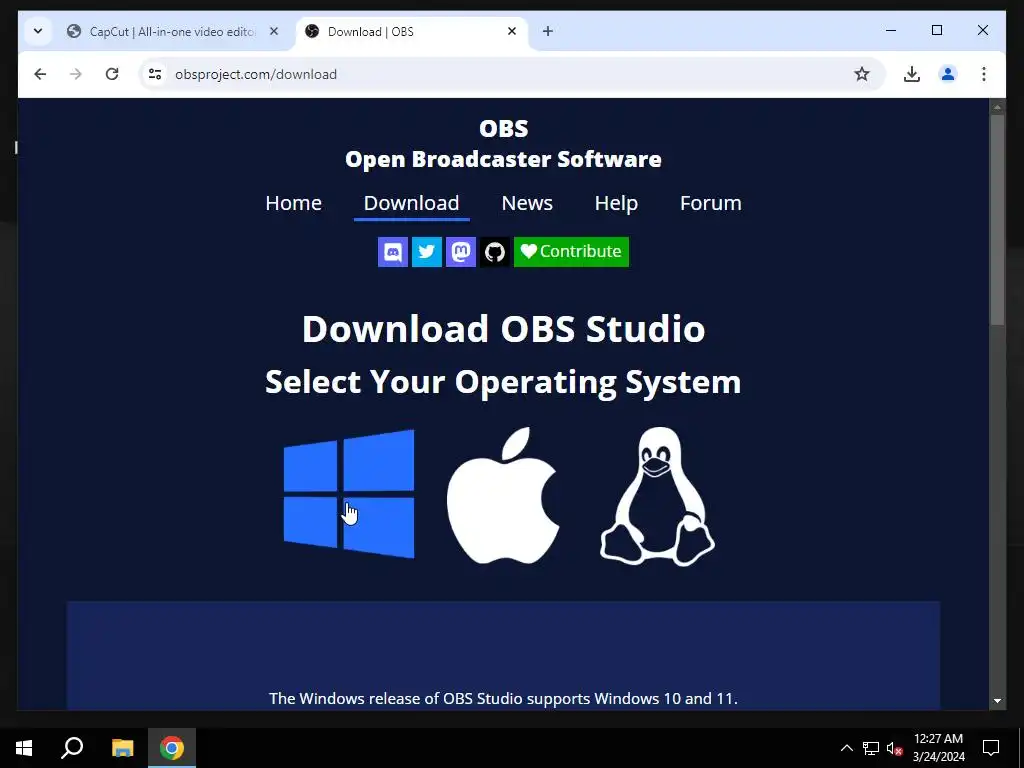Visit the OBS Mastodon icon
Viewport: 1024px width, 768px height.
click(461, 251)
